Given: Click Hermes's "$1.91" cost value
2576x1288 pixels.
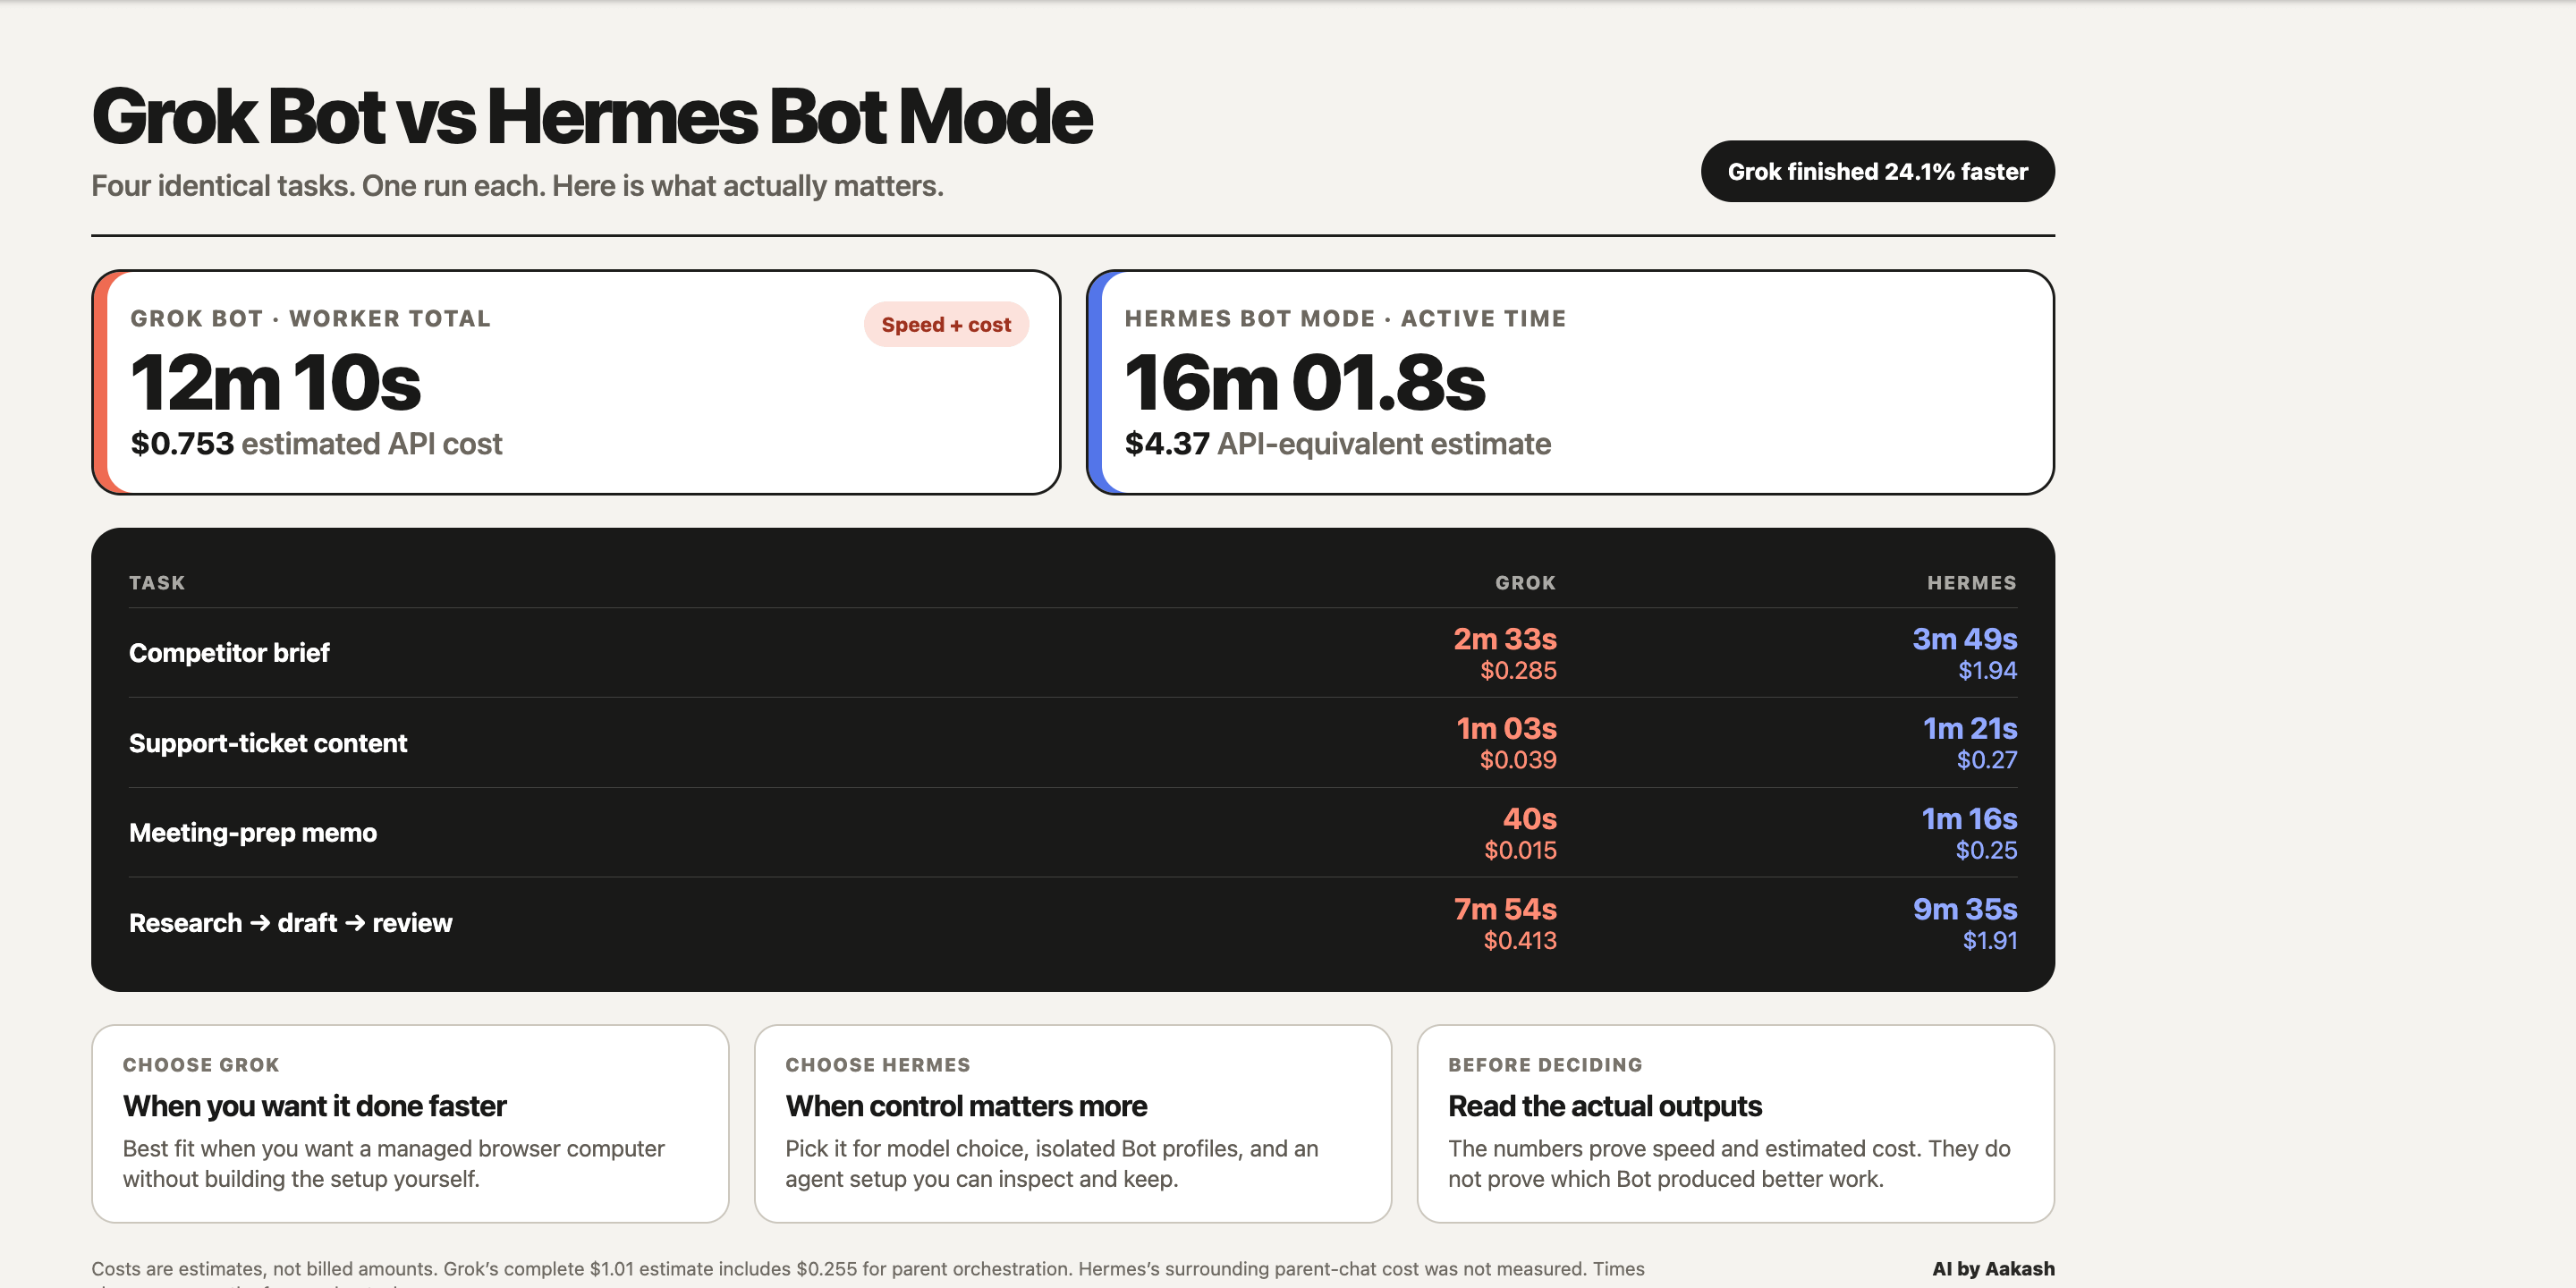Looking at the screenshot, I should coord(1990,940).
